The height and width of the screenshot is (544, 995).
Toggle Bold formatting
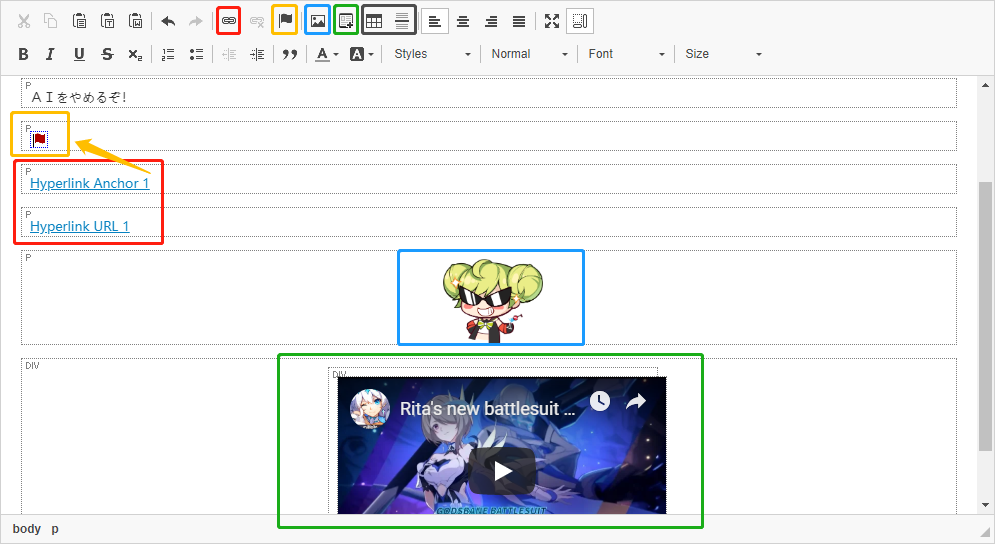[x=23, y=54]
